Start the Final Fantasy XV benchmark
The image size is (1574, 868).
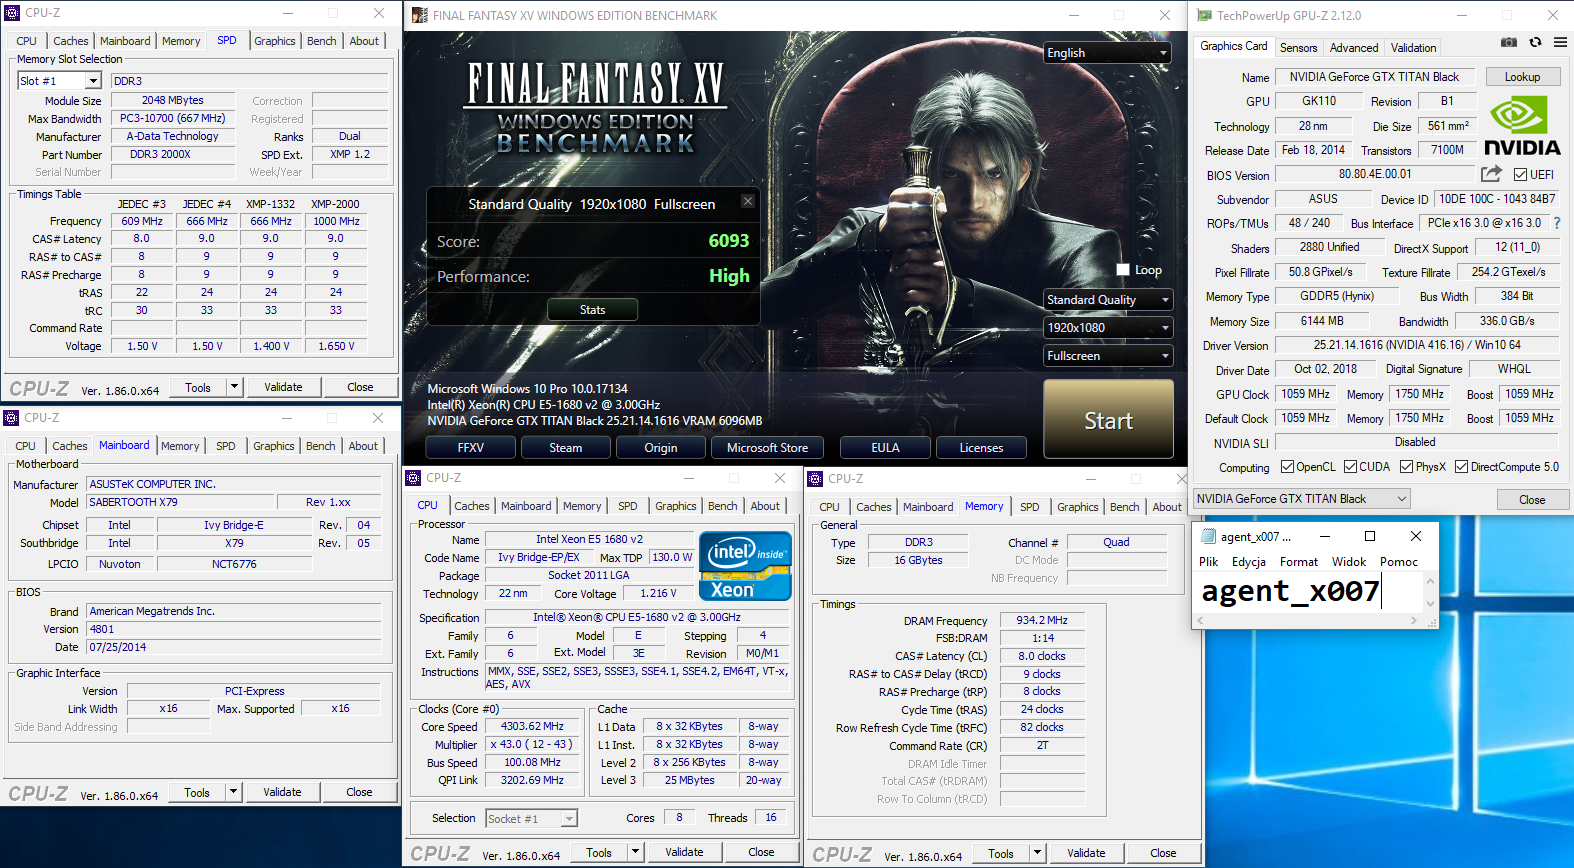click(1108, 420)
